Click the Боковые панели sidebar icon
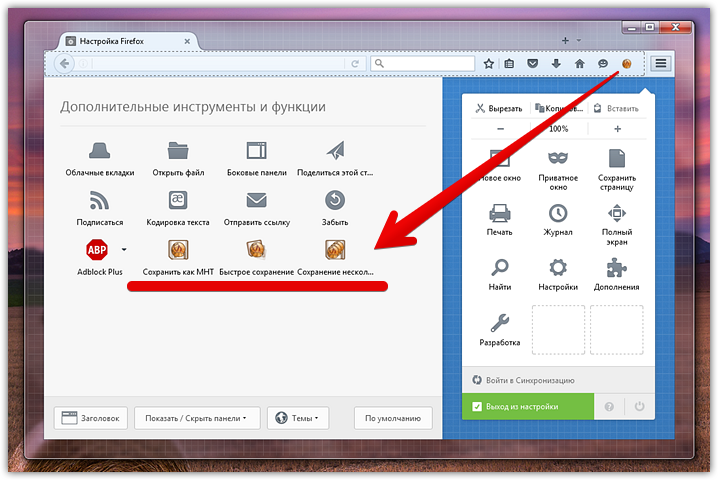This screenshot has width=718, height=480. [x=256, y=150]
